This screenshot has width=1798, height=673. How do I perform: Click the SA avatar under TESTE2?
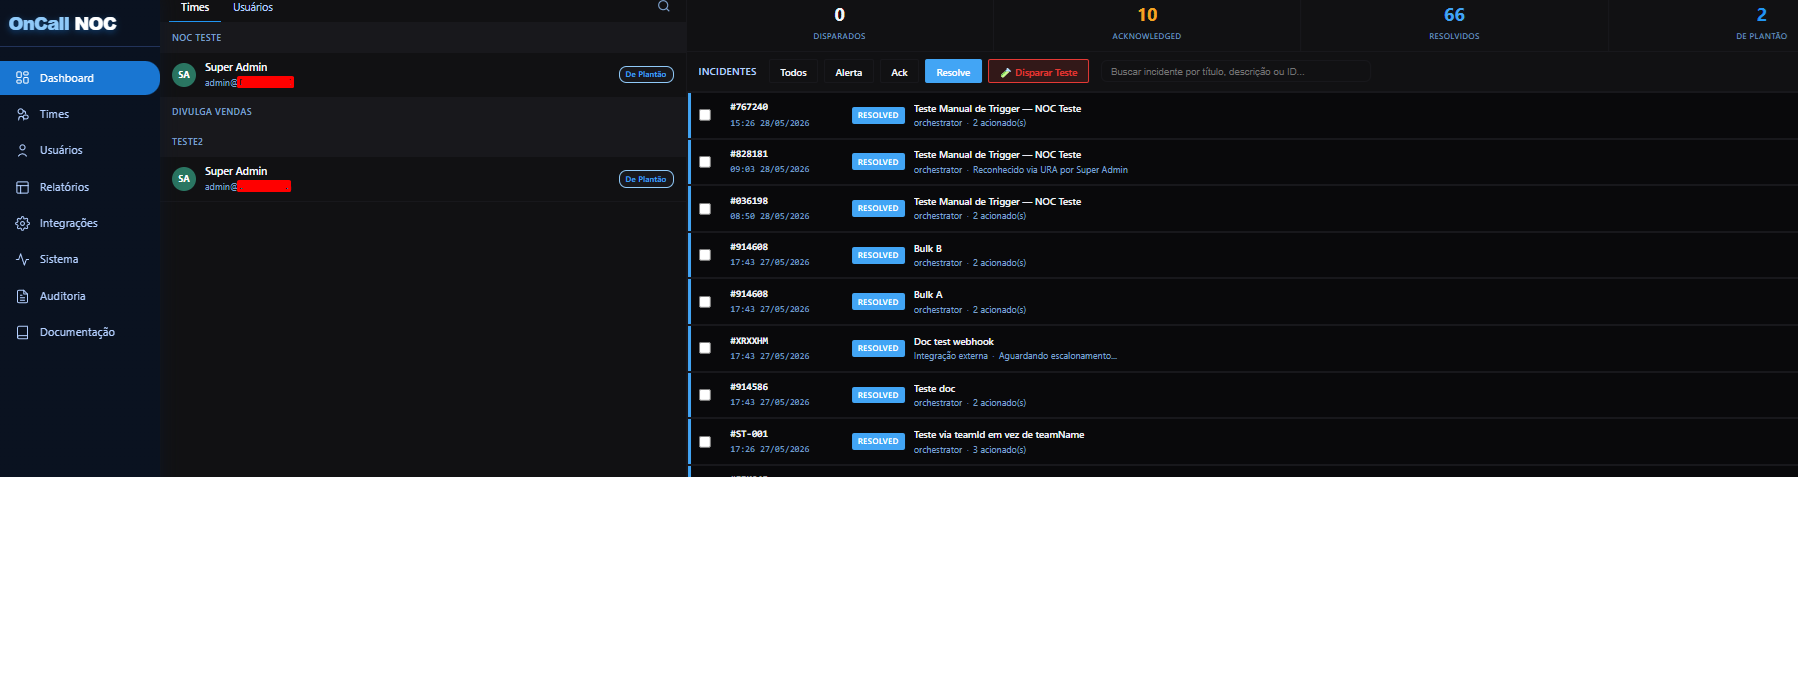pos(184,179)
